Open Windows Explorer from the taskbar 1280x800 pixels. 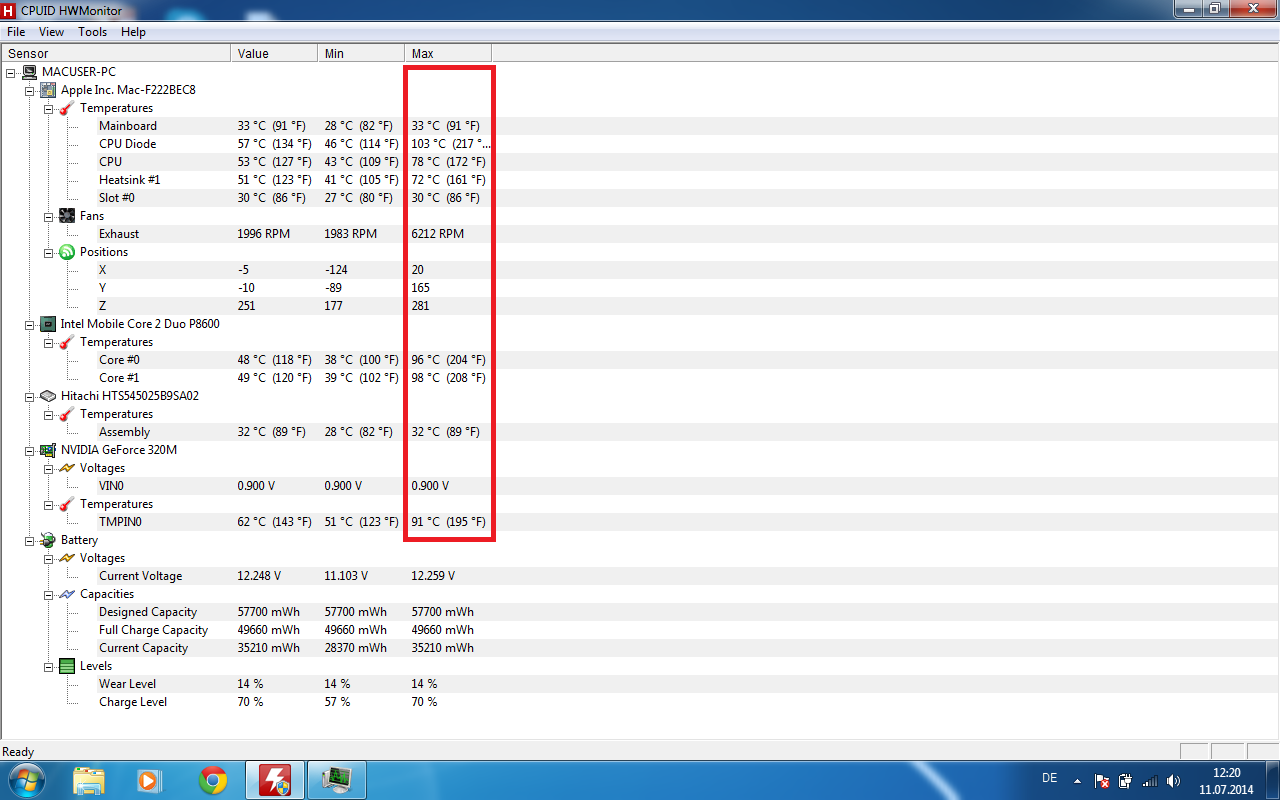tap(89, 780)
